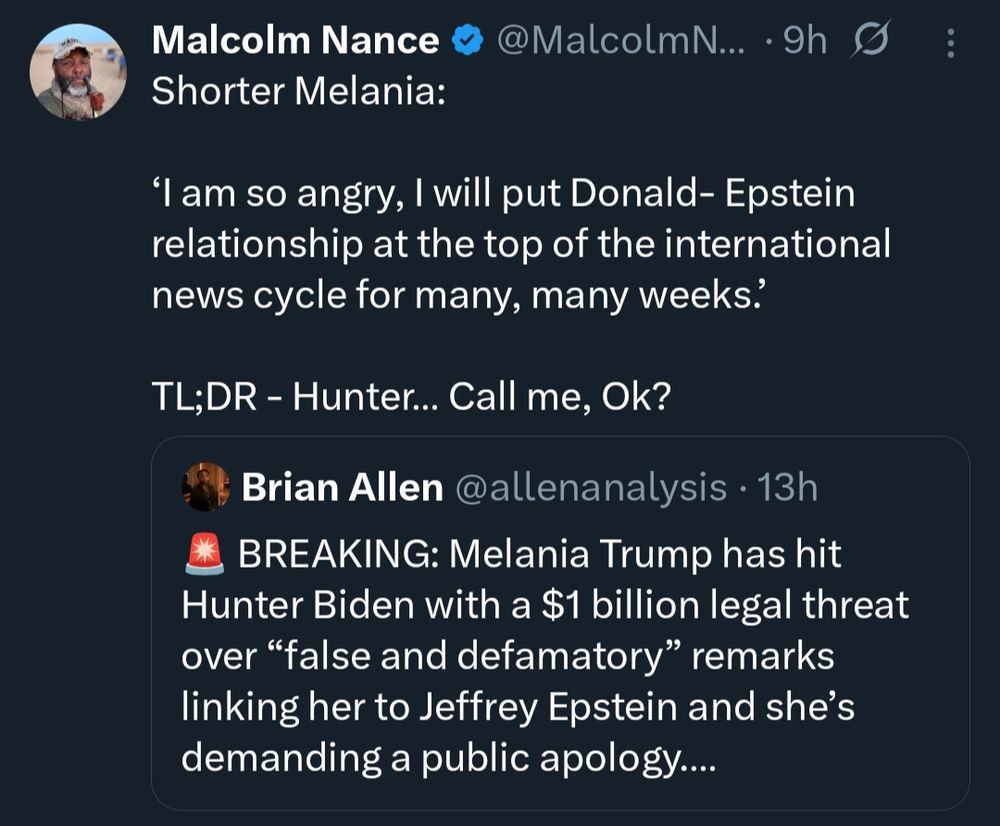Open the 9h post timestamp
Viewport: 1000px width, 826px height.
tap(805, 41)
